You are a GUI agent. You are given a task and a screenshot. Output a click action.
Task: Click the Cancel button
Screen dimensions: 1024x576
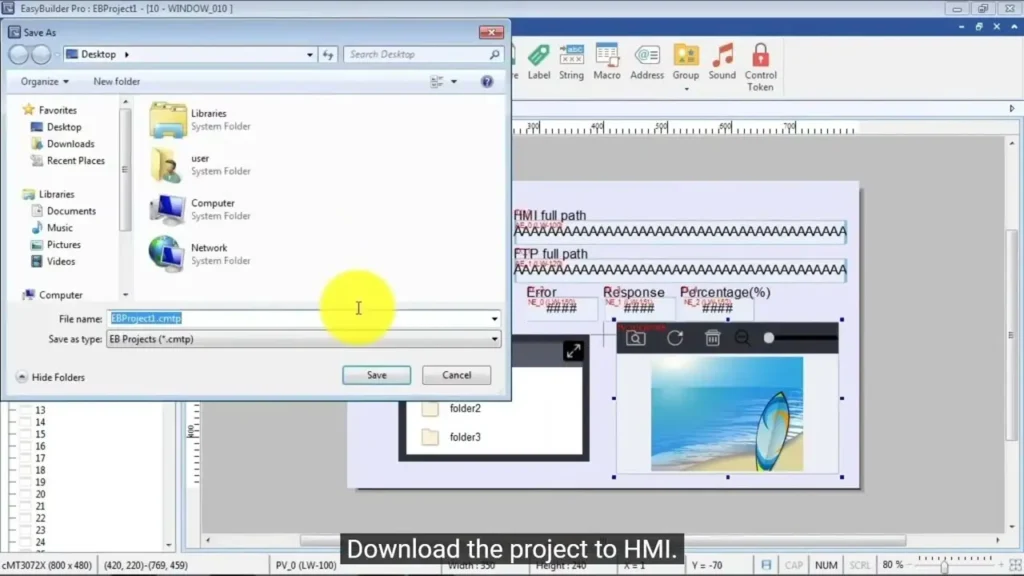456,375
